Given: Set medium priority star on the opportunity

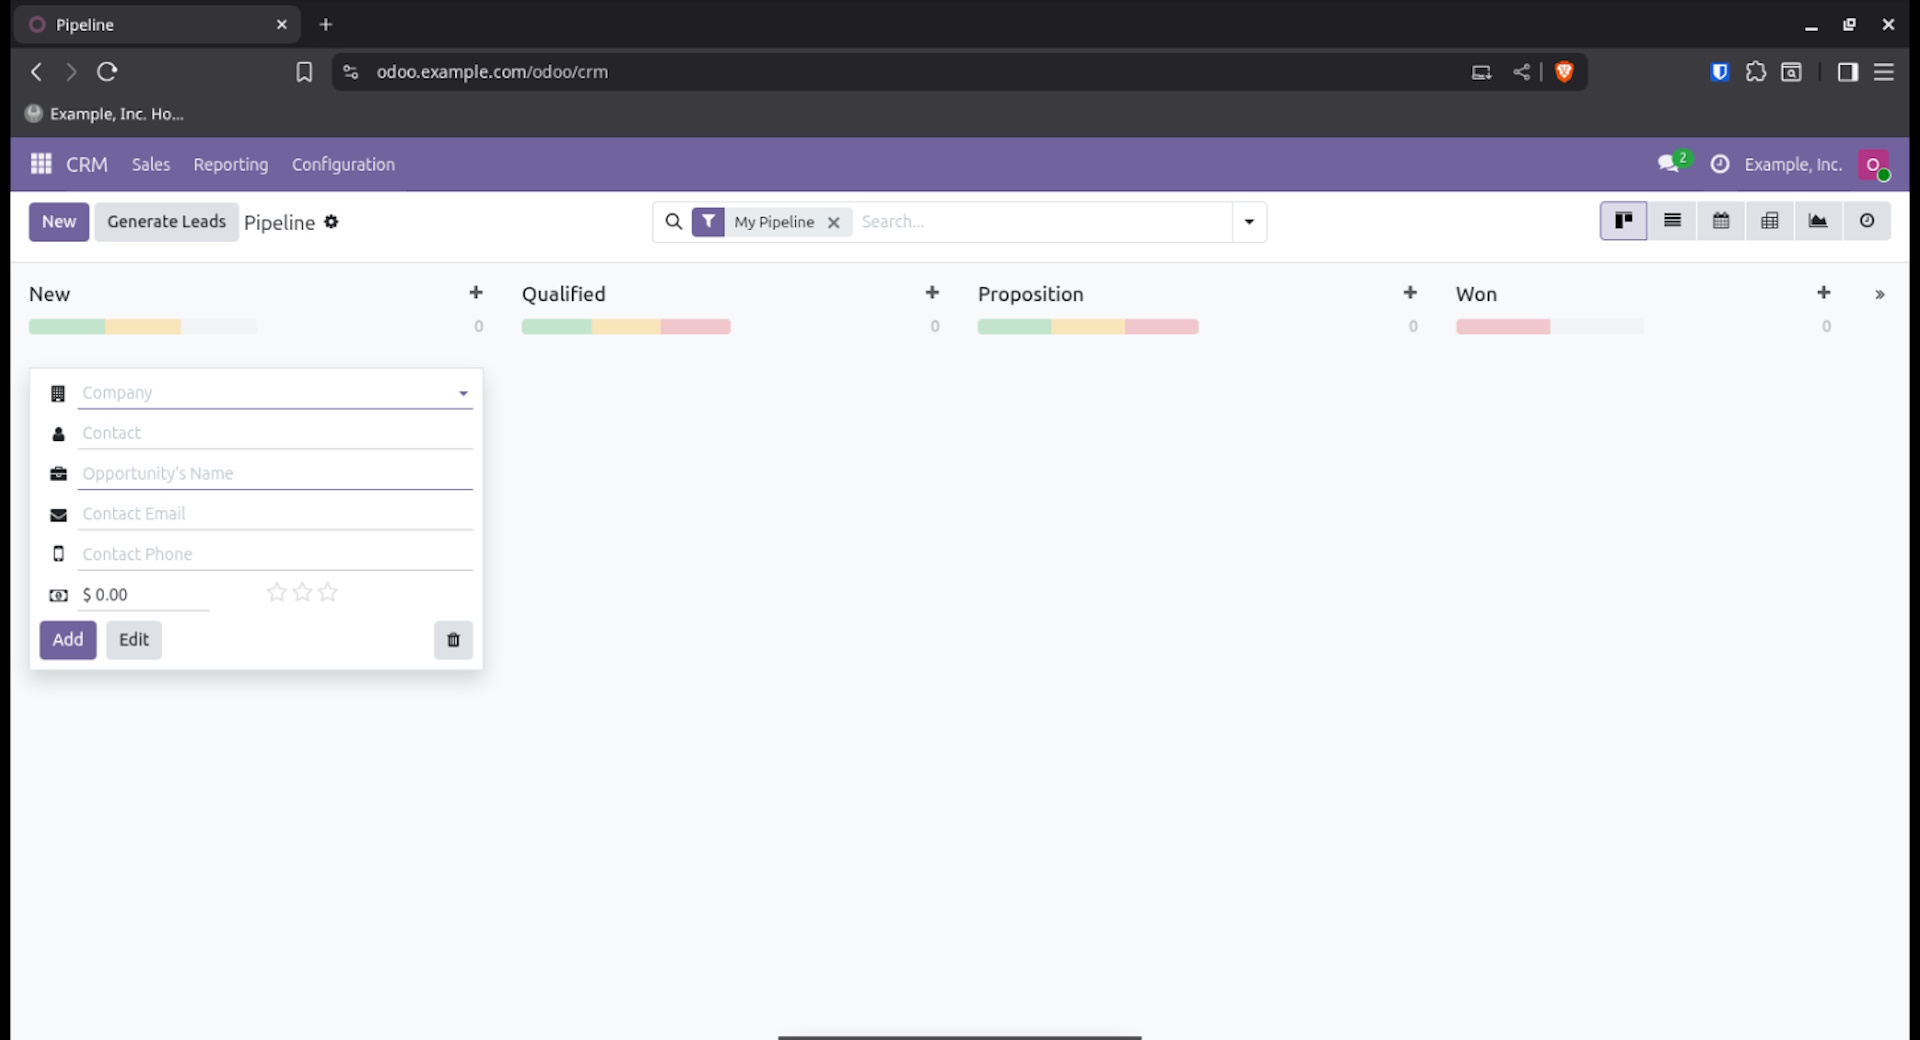Looking at the screenshot, I should pyautogui.click(x=301, y=592).
